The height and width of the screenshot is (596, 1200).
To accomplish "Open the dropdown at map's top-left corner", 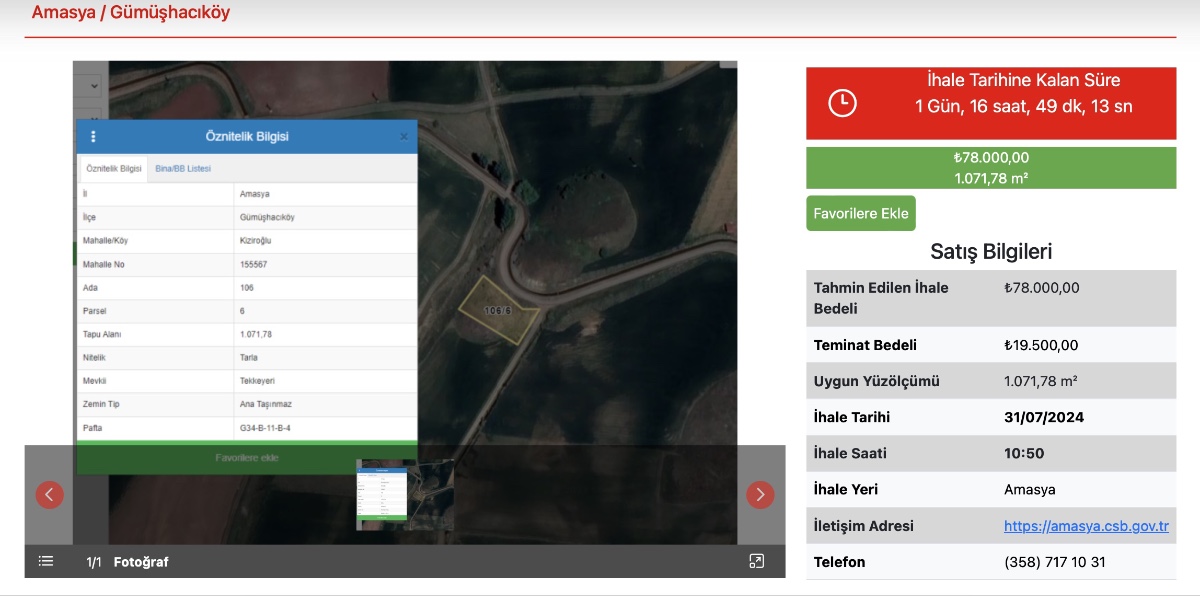I will [x=90, y=86].
